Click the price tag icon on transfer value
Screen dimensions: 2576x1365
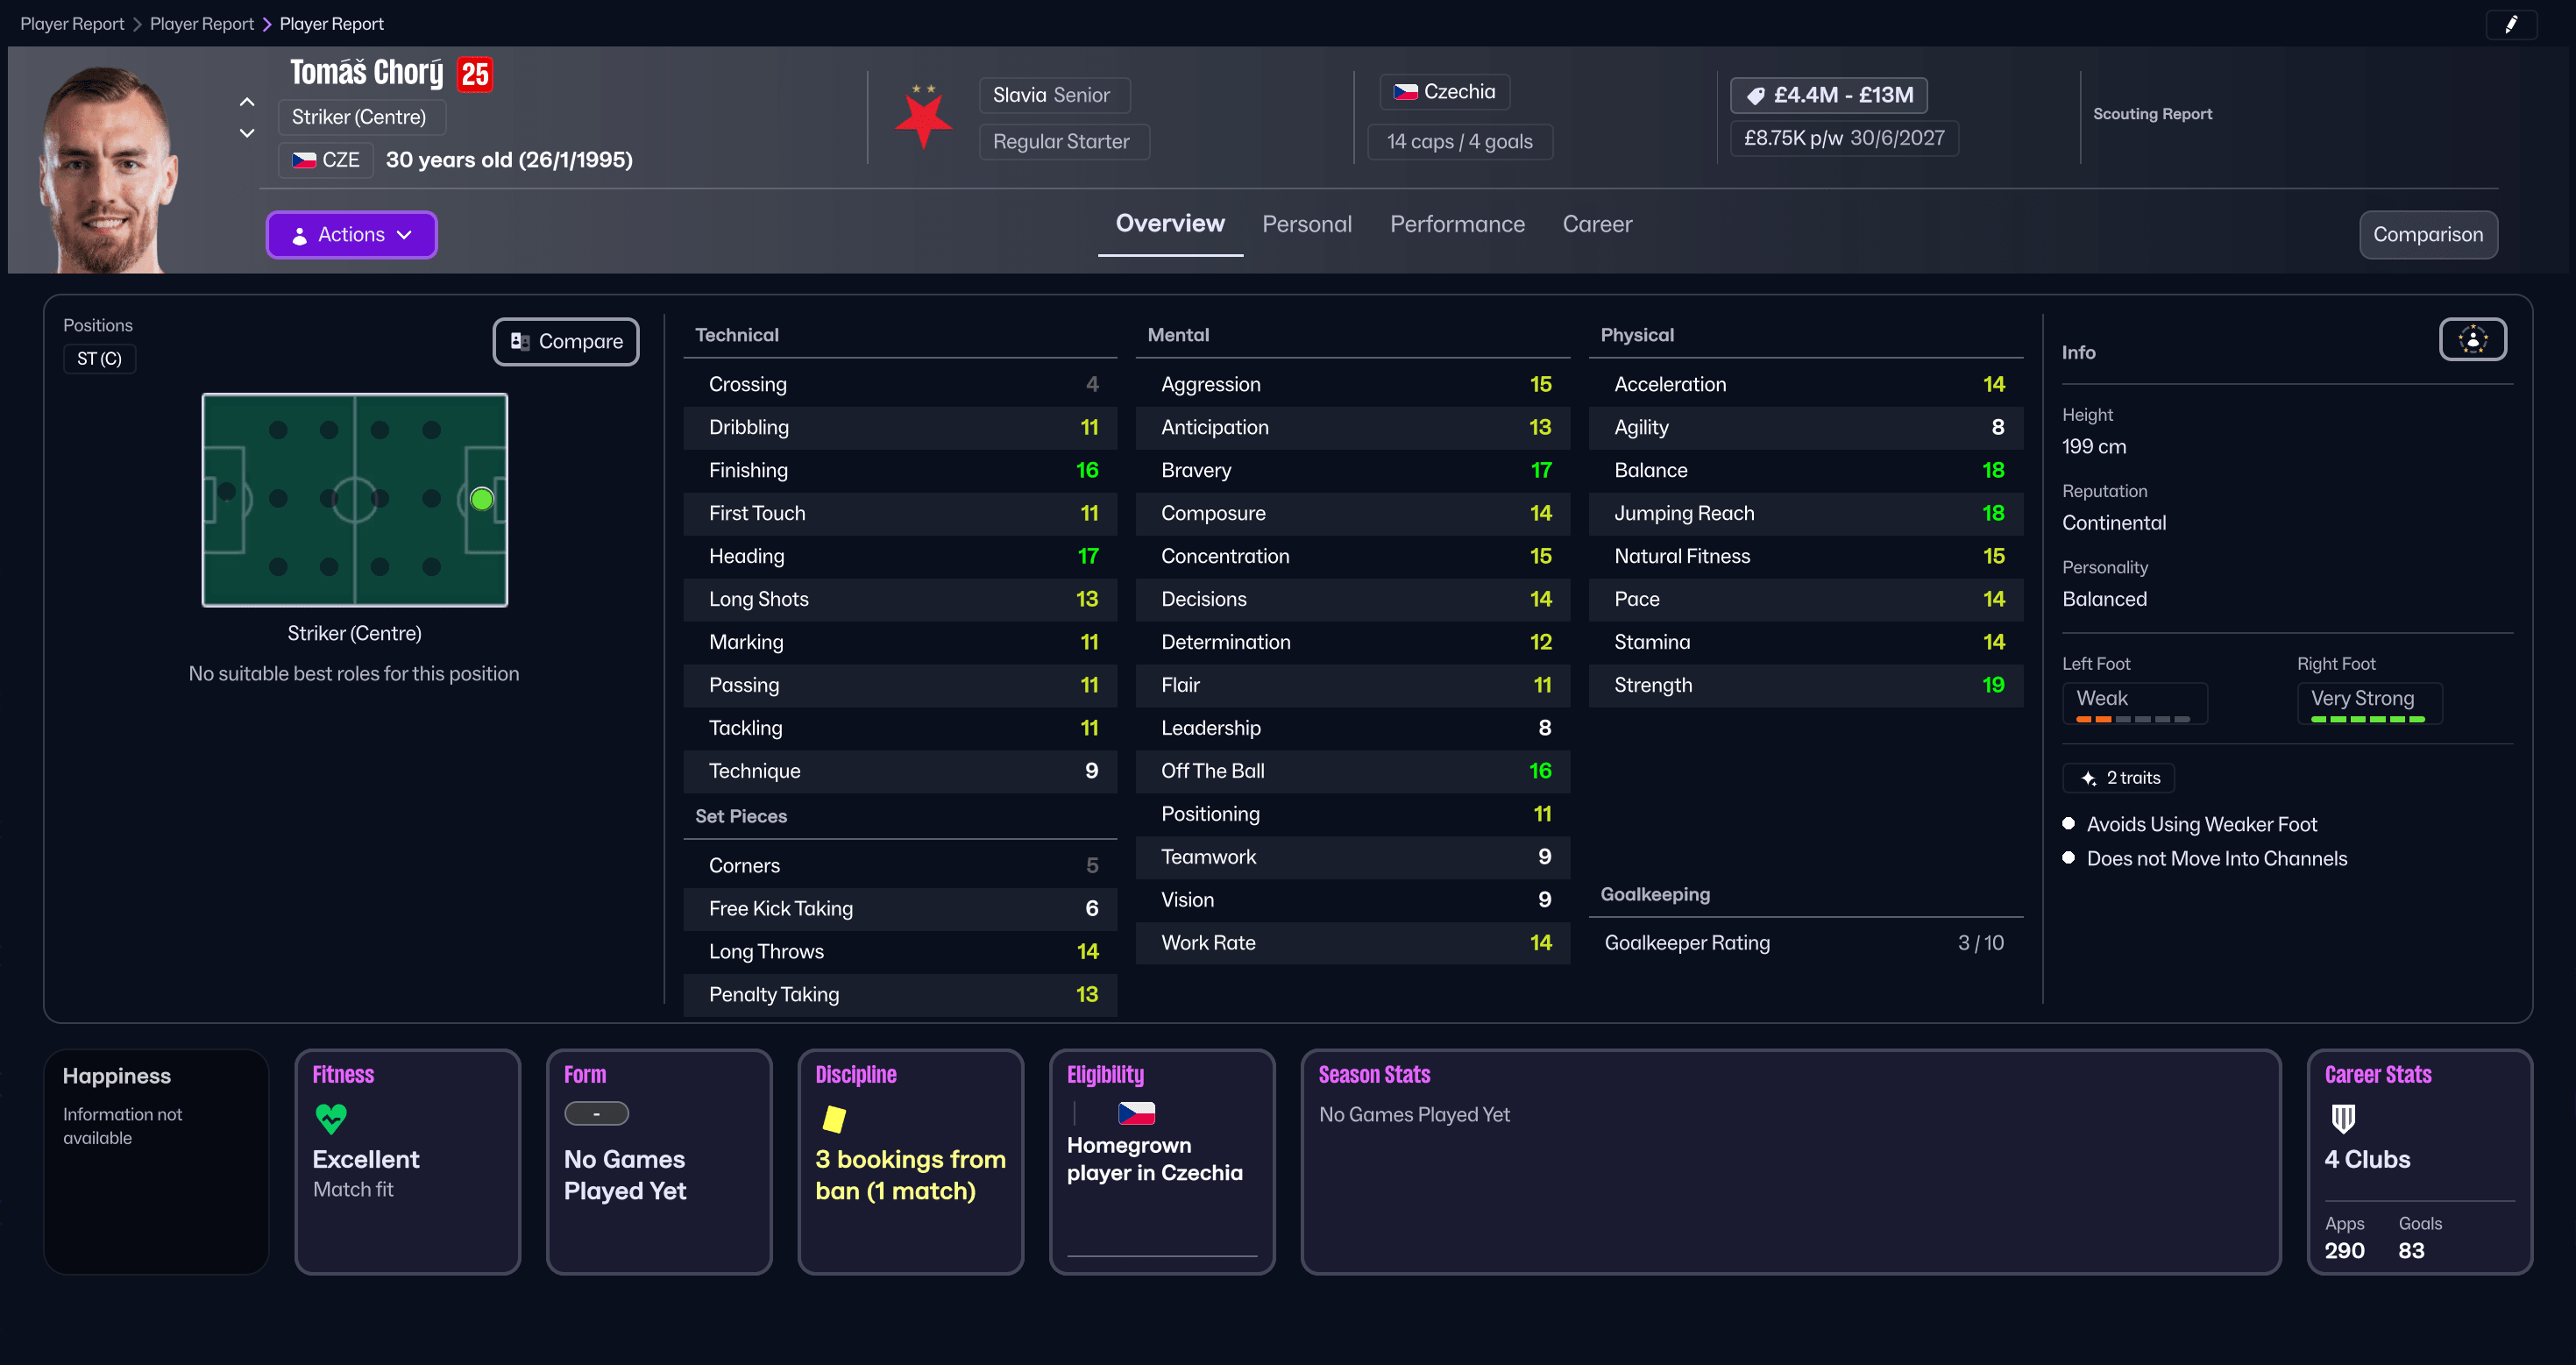coord(1756,95)
